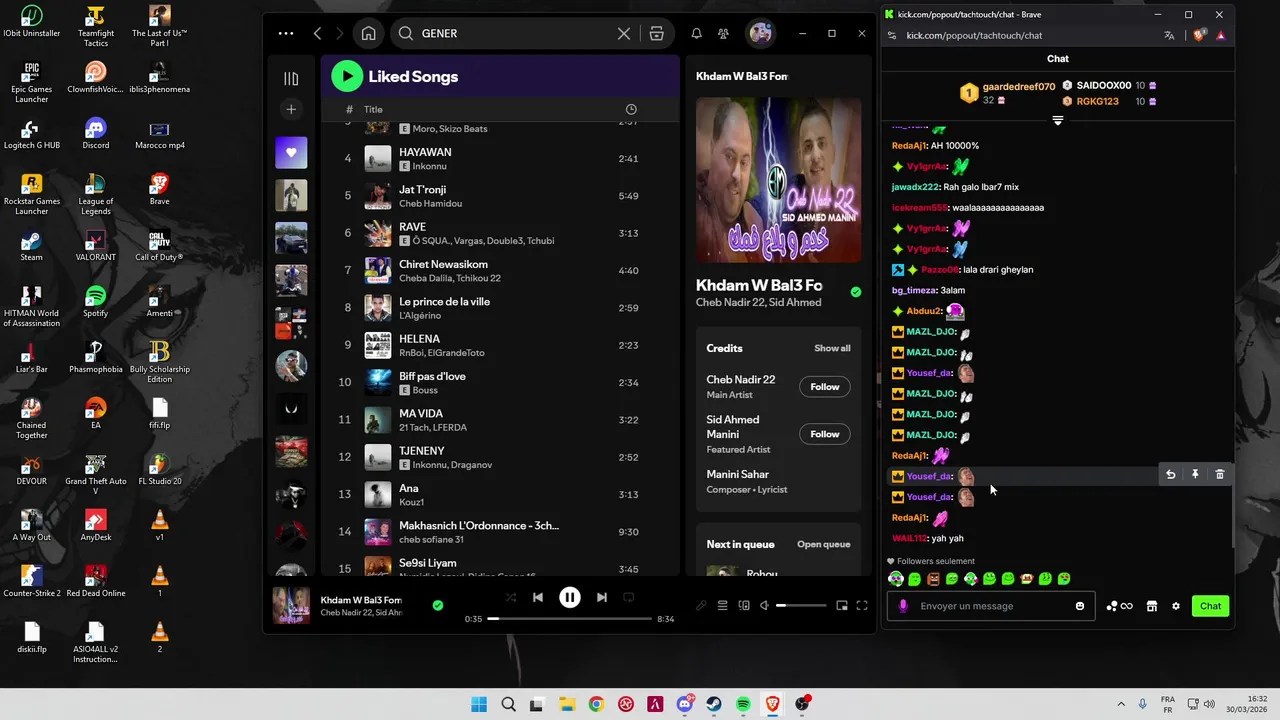This screenshot has height=720, width=1280.
Task: Go to previous track
Action: pos(538,597)
